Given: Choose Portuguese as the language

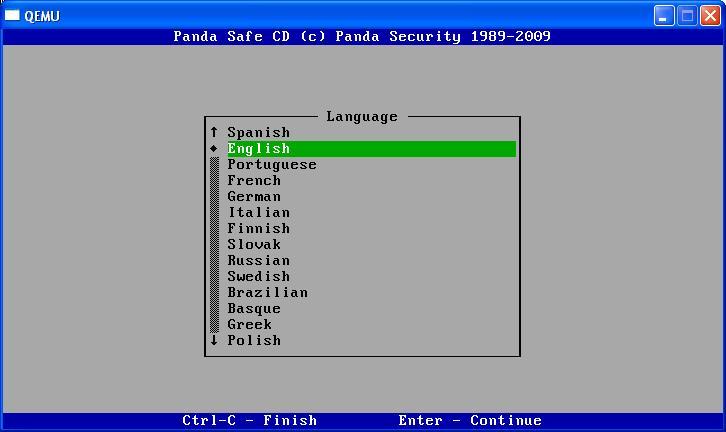Looking at the screenshot, I should point(271,165).
